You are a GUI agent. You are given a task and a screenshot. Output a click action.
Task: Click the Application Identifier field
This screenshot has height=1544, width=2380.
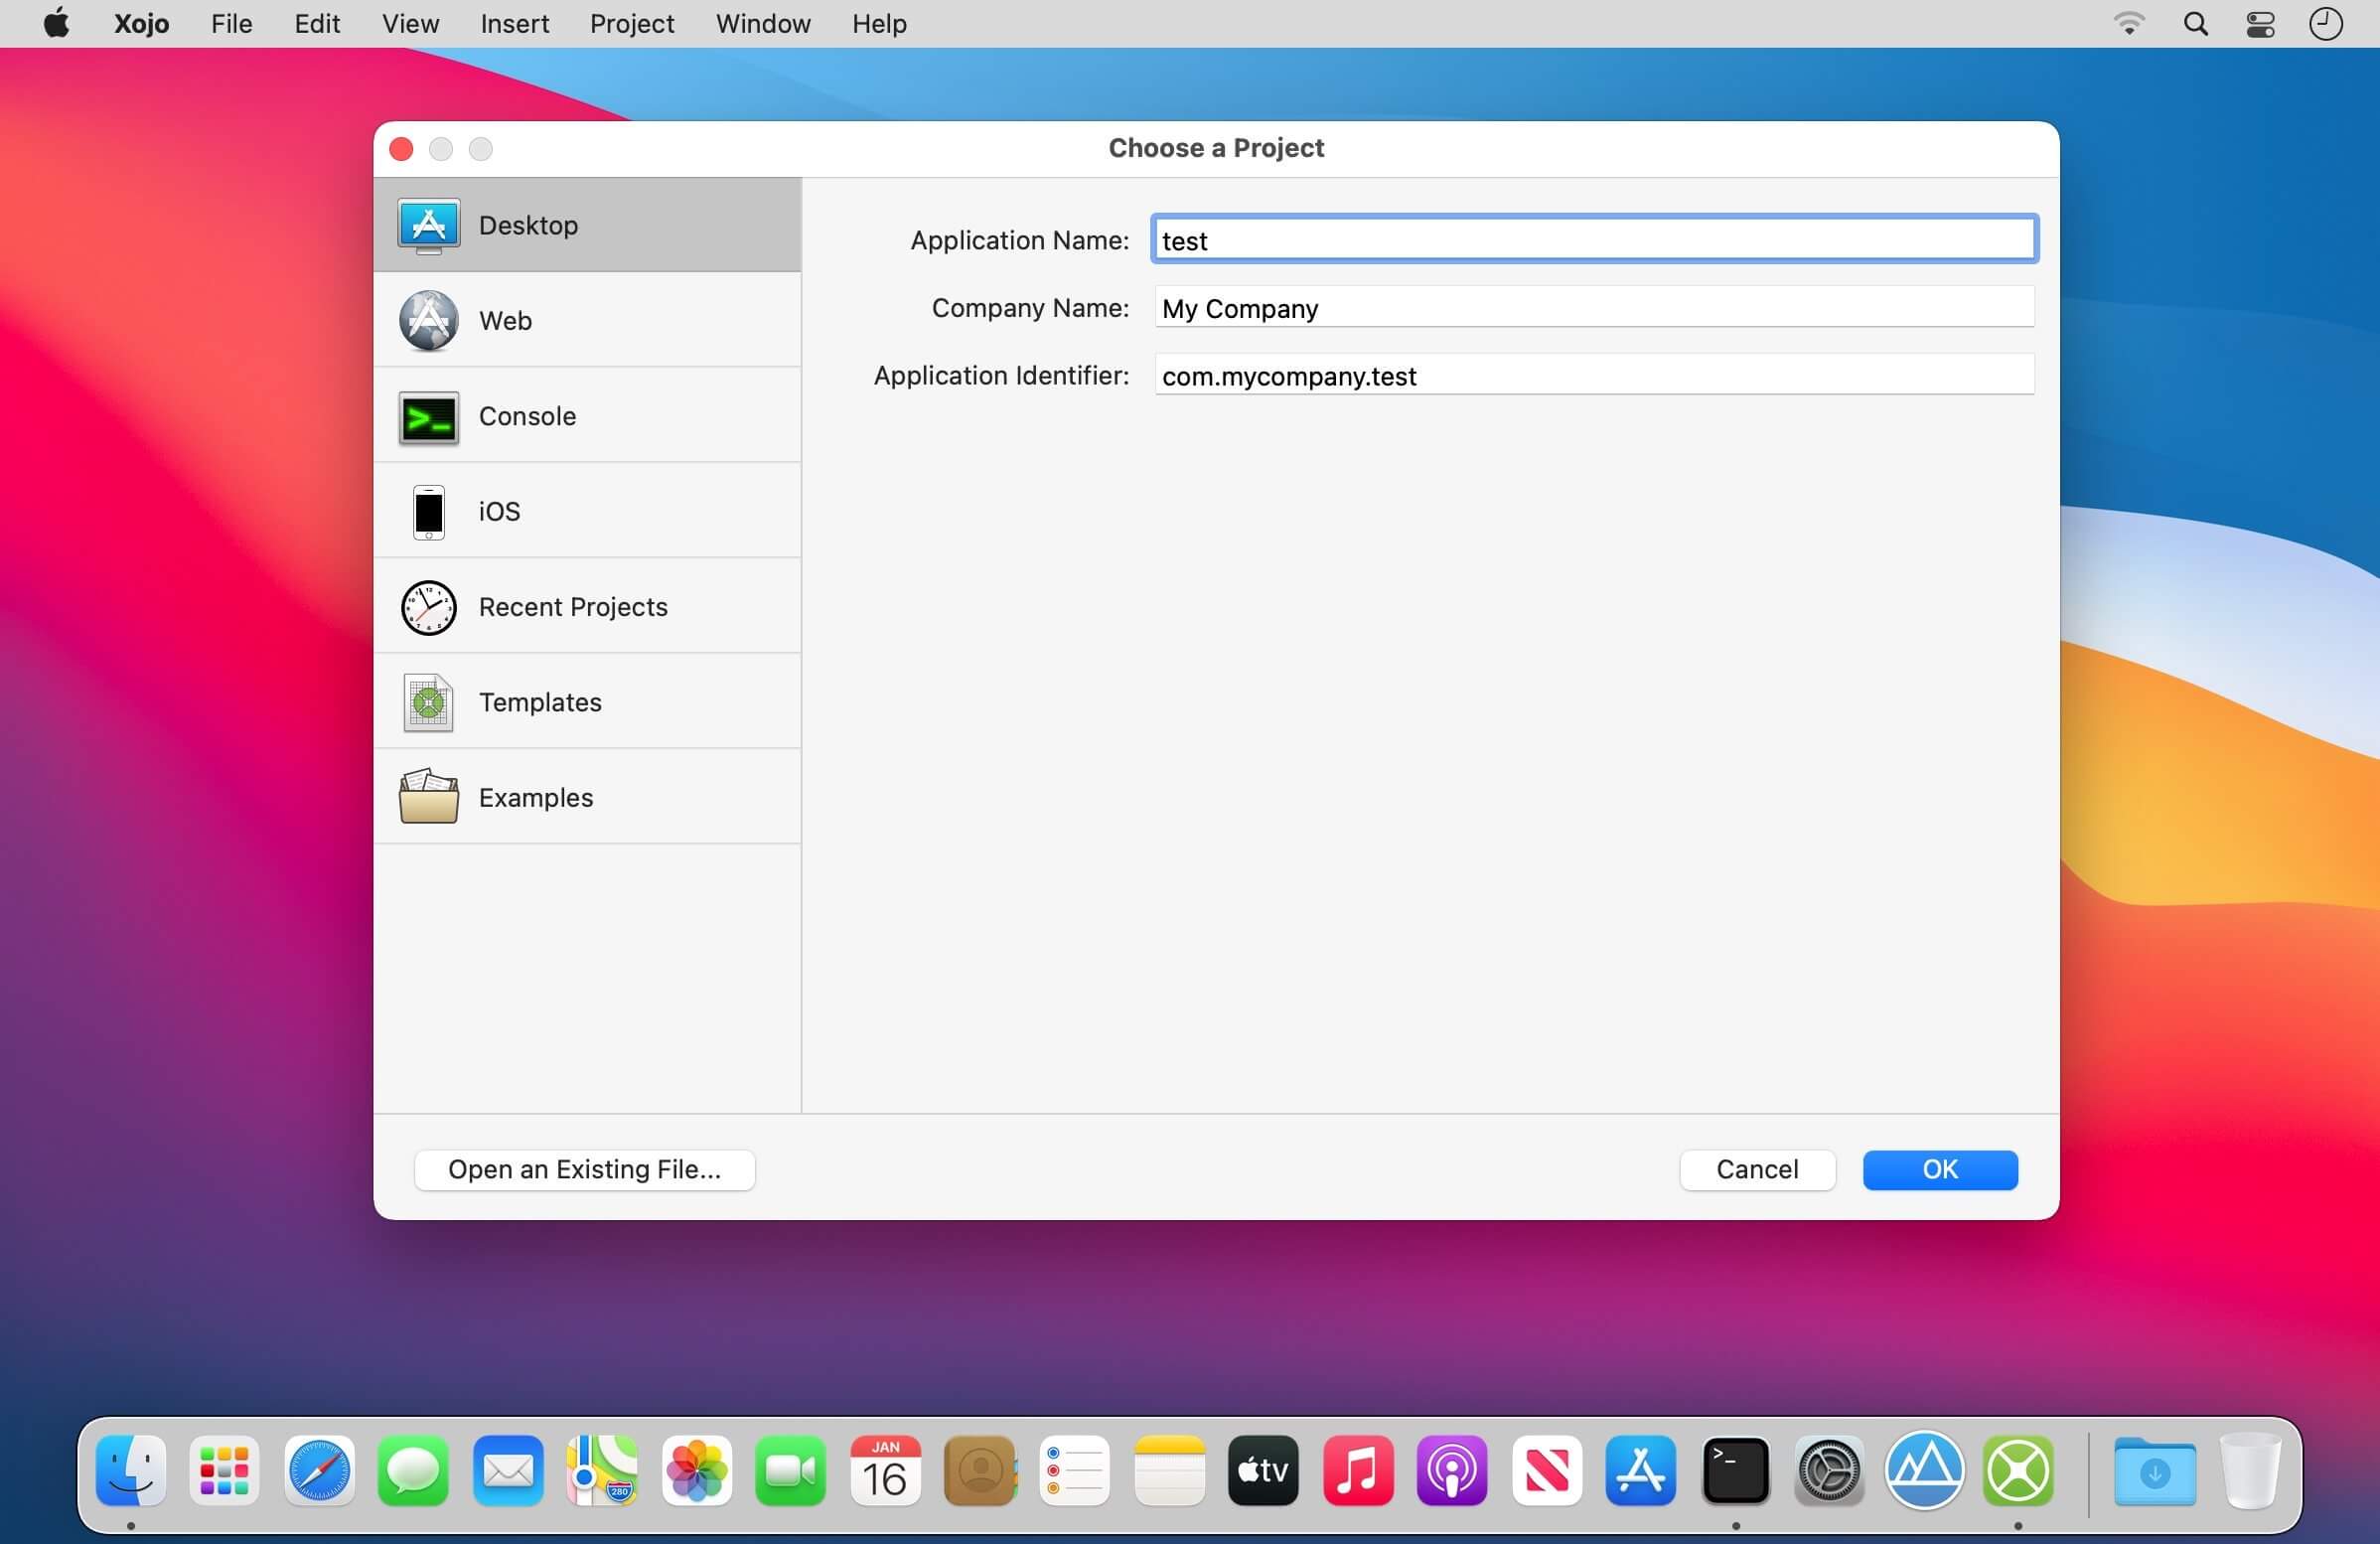(1593, 376)
